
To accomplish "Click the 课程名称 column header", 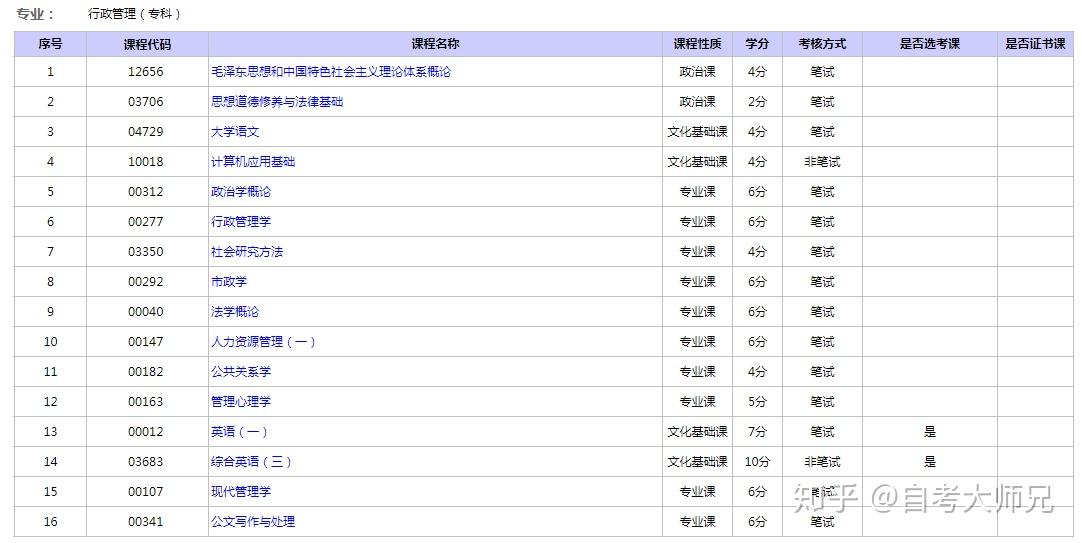I will click(x=435, y=44).
